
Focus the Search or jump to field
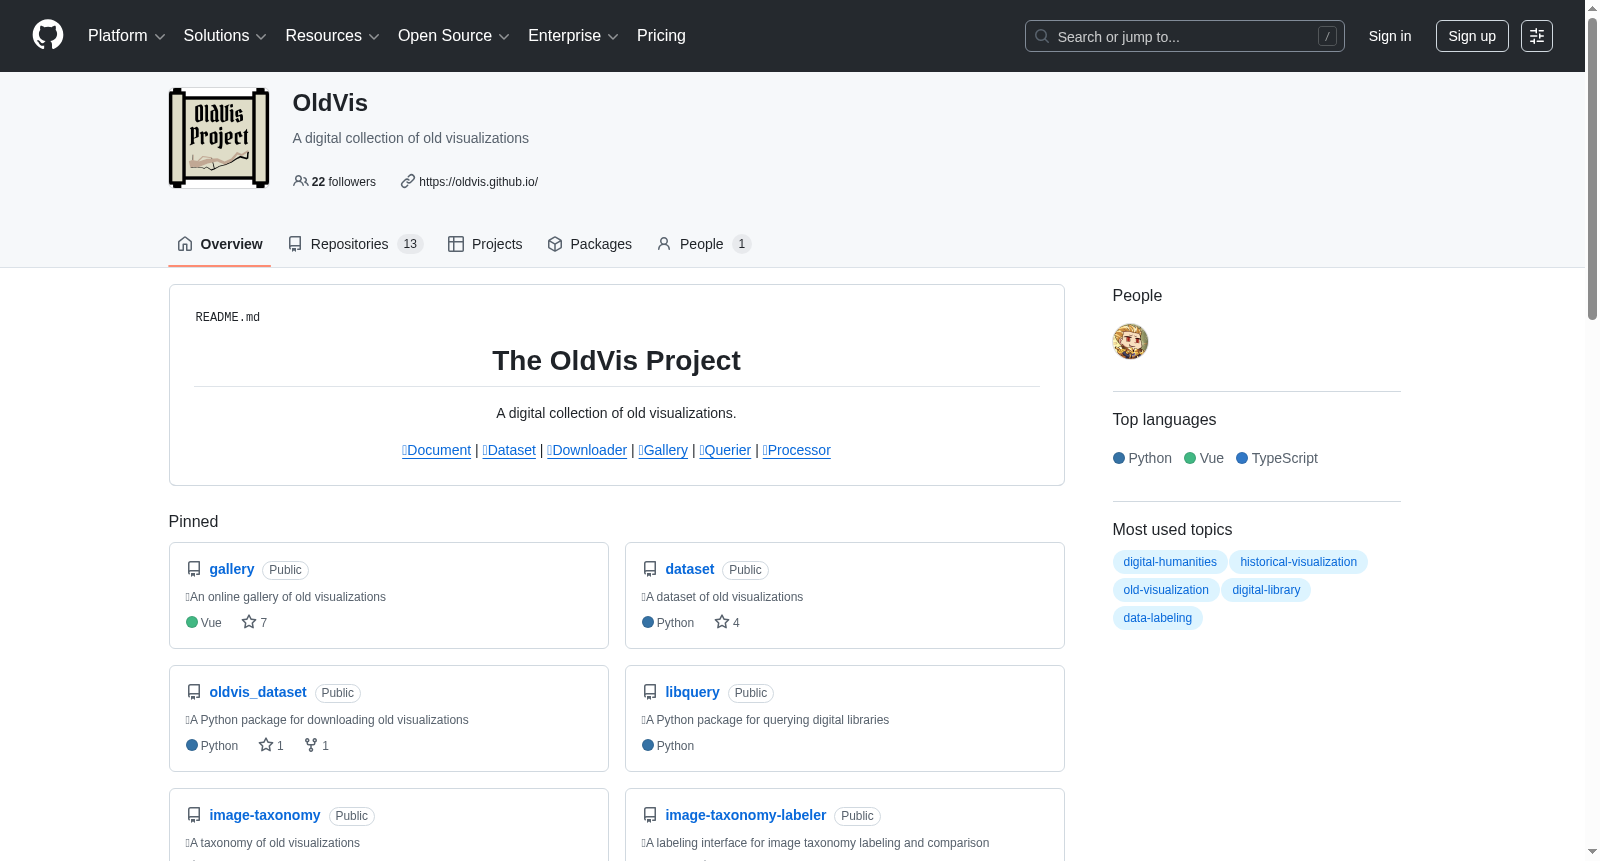1185,36
